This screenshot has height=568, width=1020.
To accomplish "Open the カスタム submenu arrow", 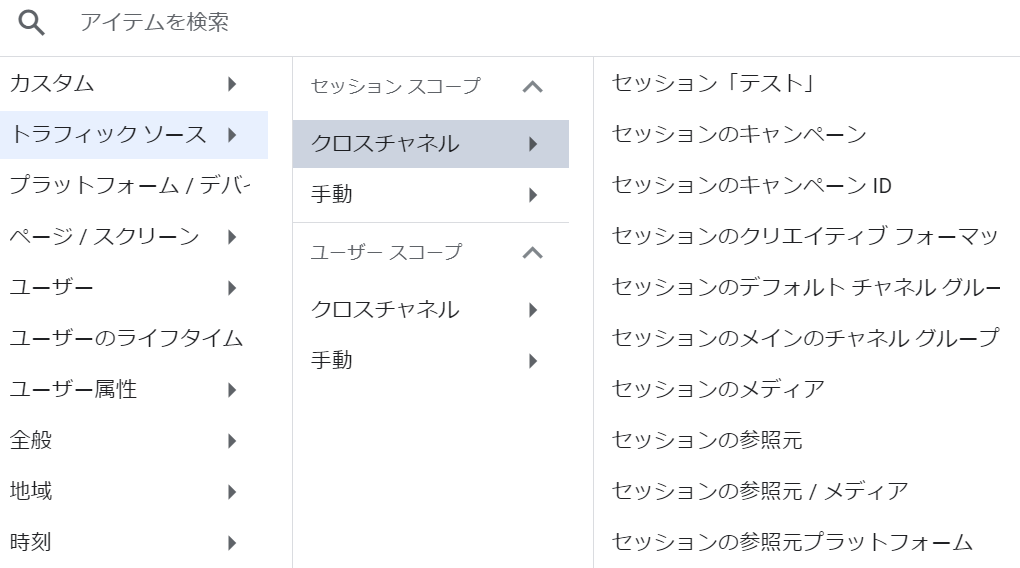I will [x=232, y=84].
